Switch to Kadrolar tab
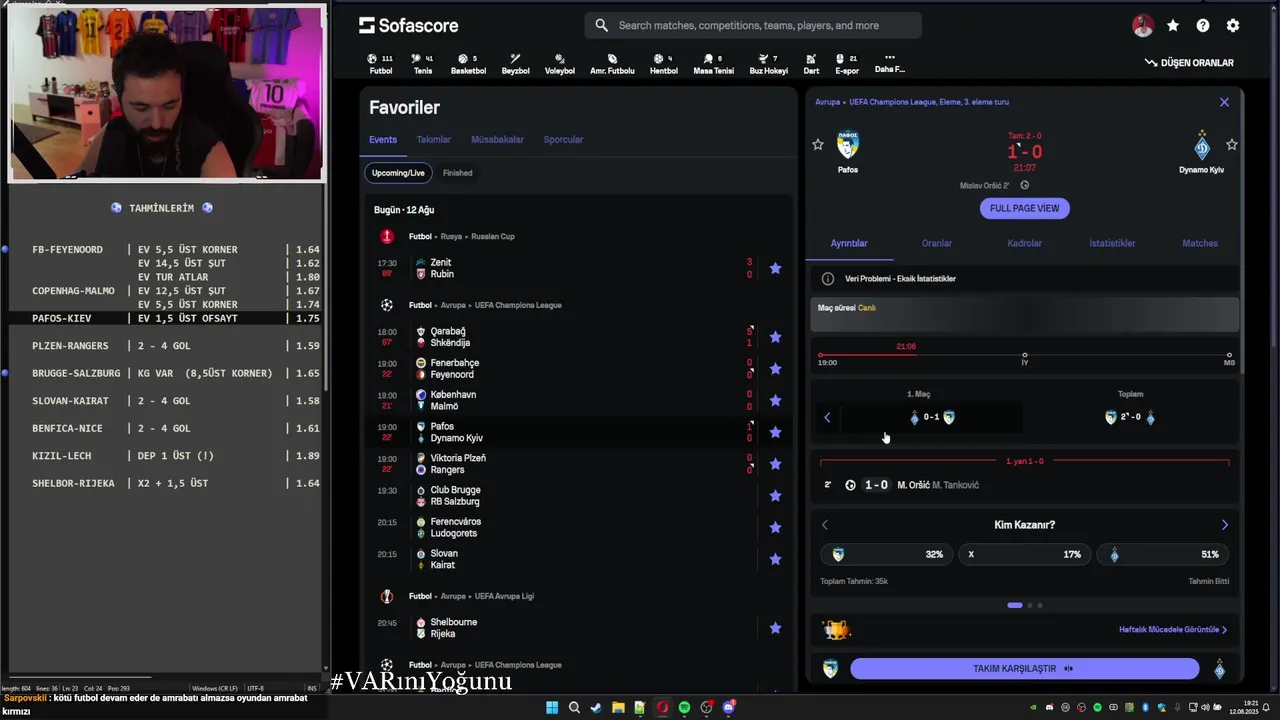 coord(1024,243)
